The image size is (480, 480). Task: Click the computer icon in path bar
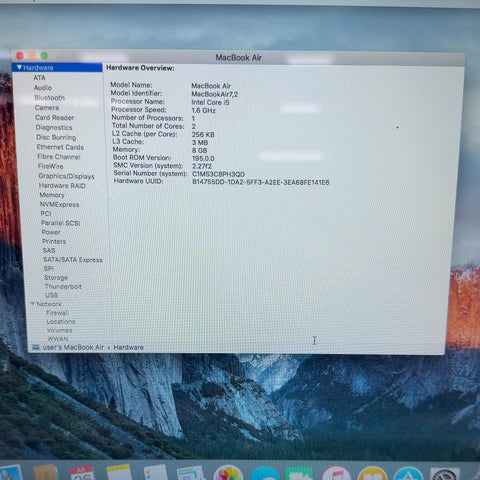[36, 347]
